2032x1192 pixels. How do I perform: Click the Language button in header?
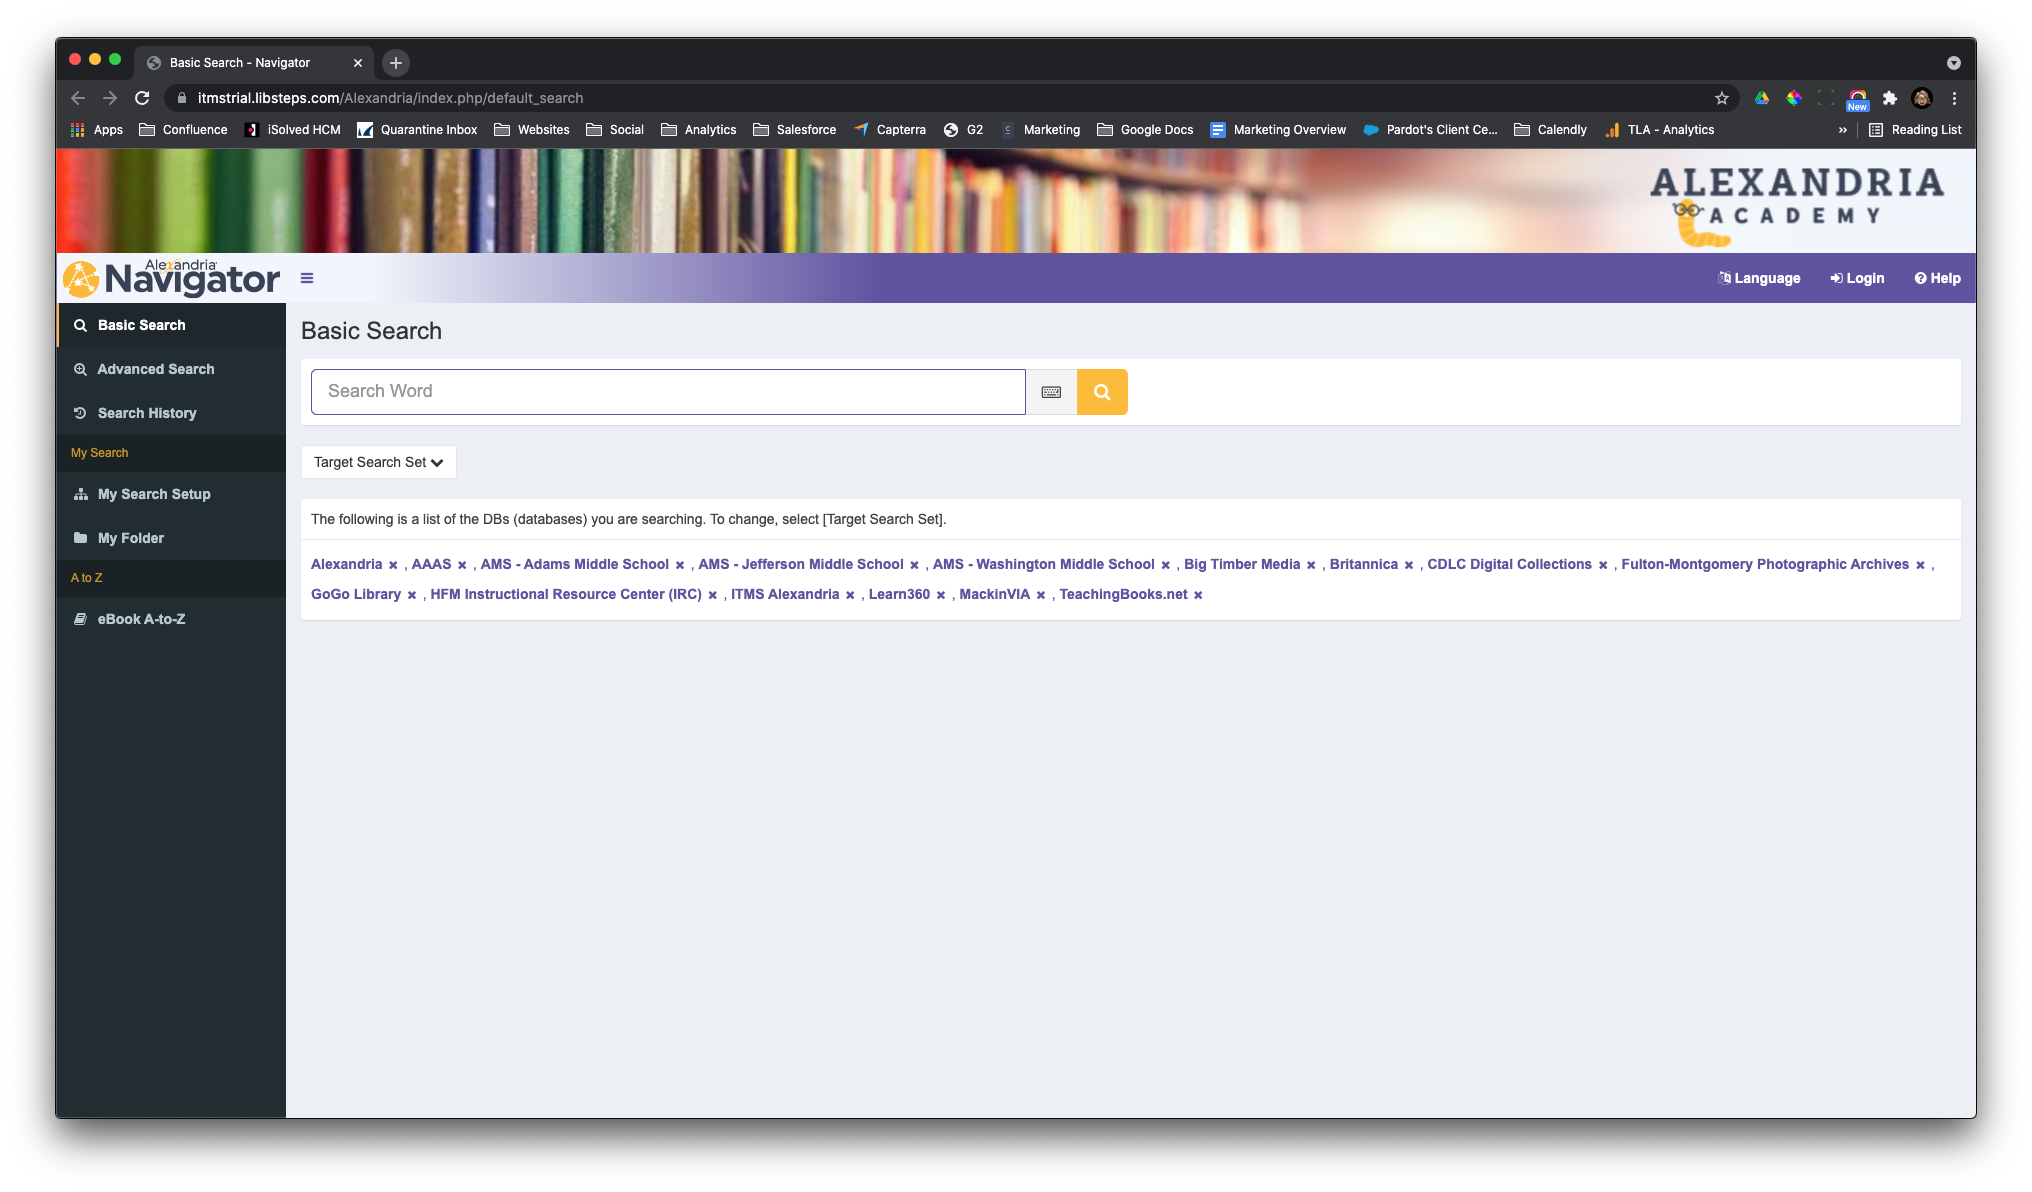pos(1759,278)
